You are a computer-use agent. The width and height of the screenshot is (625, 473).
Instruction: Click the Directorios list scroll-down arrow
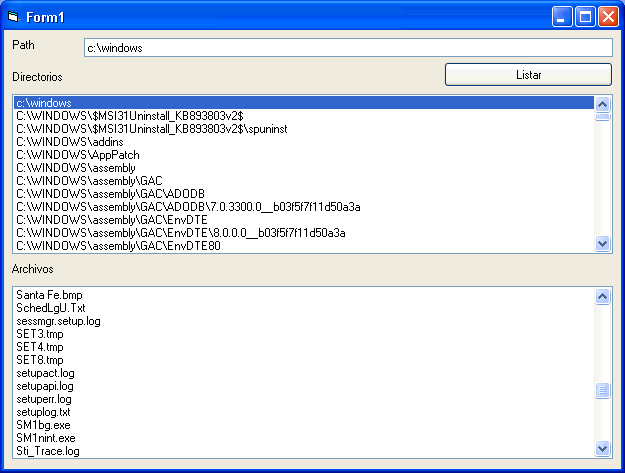point(602,243)
